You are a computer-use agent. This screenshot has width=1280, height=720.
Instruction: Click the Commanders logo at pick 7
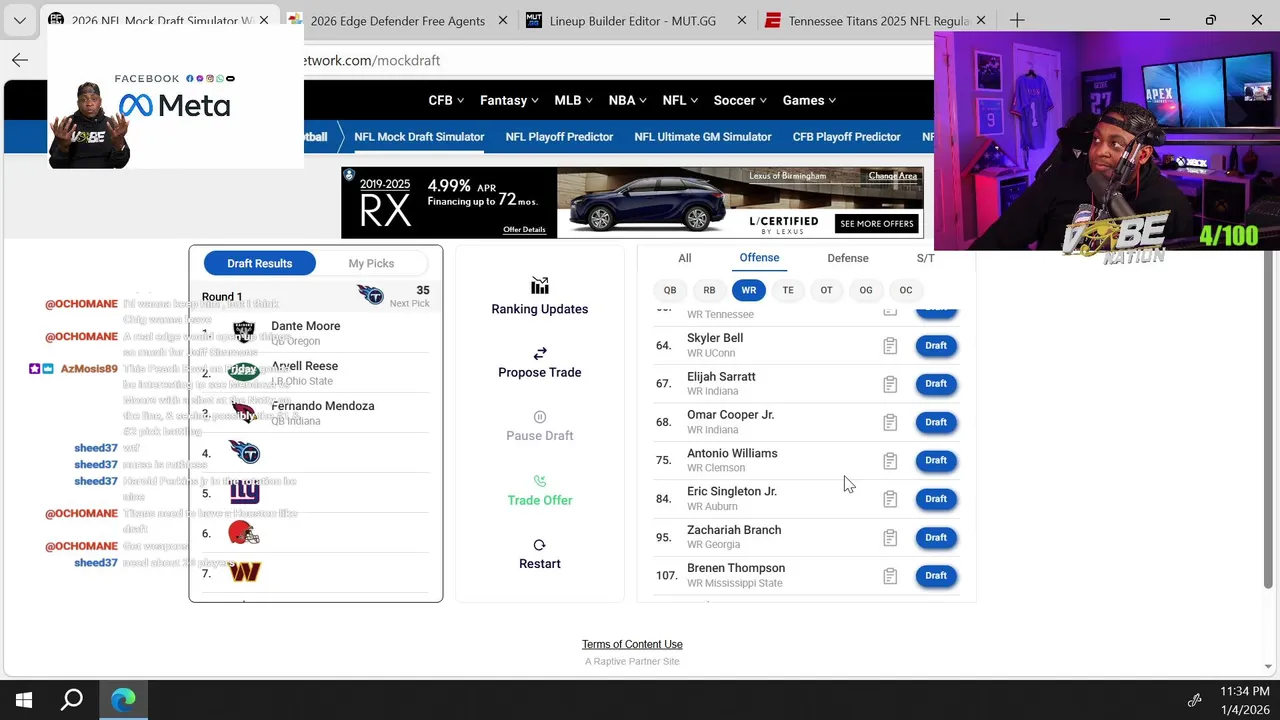pyautogui.click(x=244, y=572)
